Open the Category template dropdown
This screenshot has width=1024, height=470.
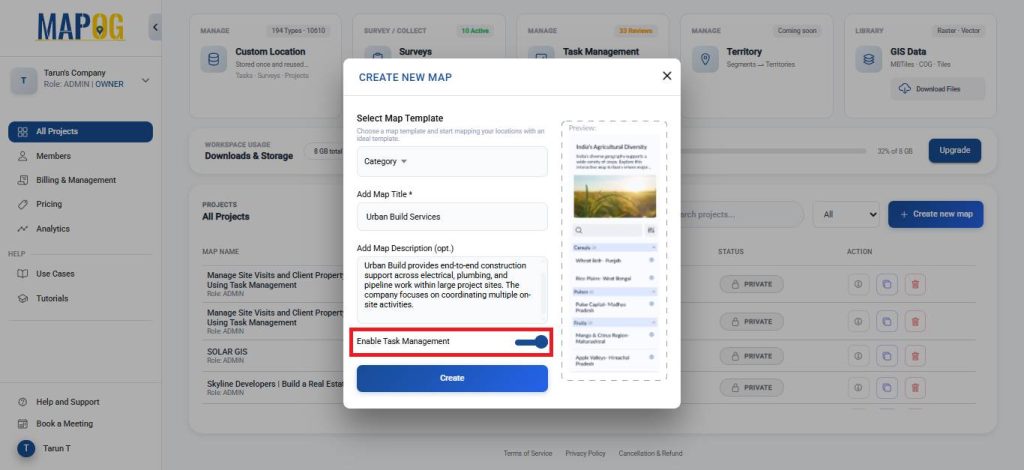tap(452, 161)
